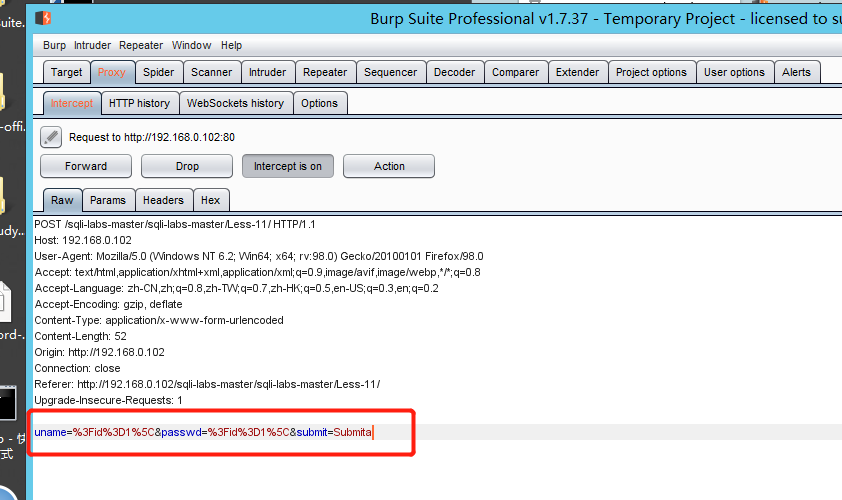The width and height of the screenshot is (842, 500).
Task: Click the Accept-Encoding: gzip, deflate line
Action: [x=108, y=305]
